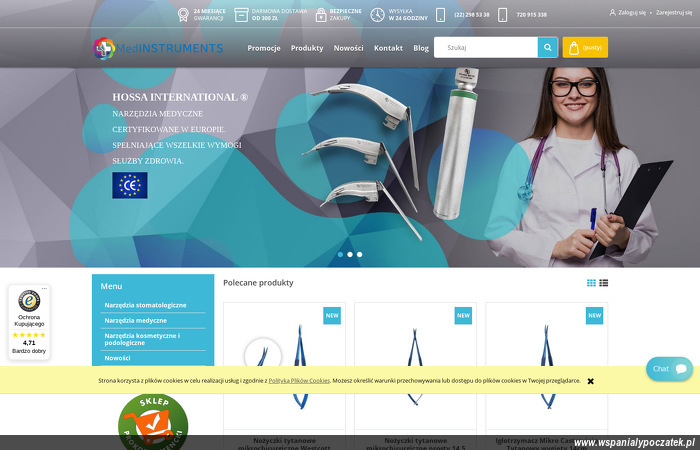Screen dimensions: 700x450
Task: Click the HOSSA INTERNATIONAL banner title
Action: pyautogui.click(x=180, y=97)
